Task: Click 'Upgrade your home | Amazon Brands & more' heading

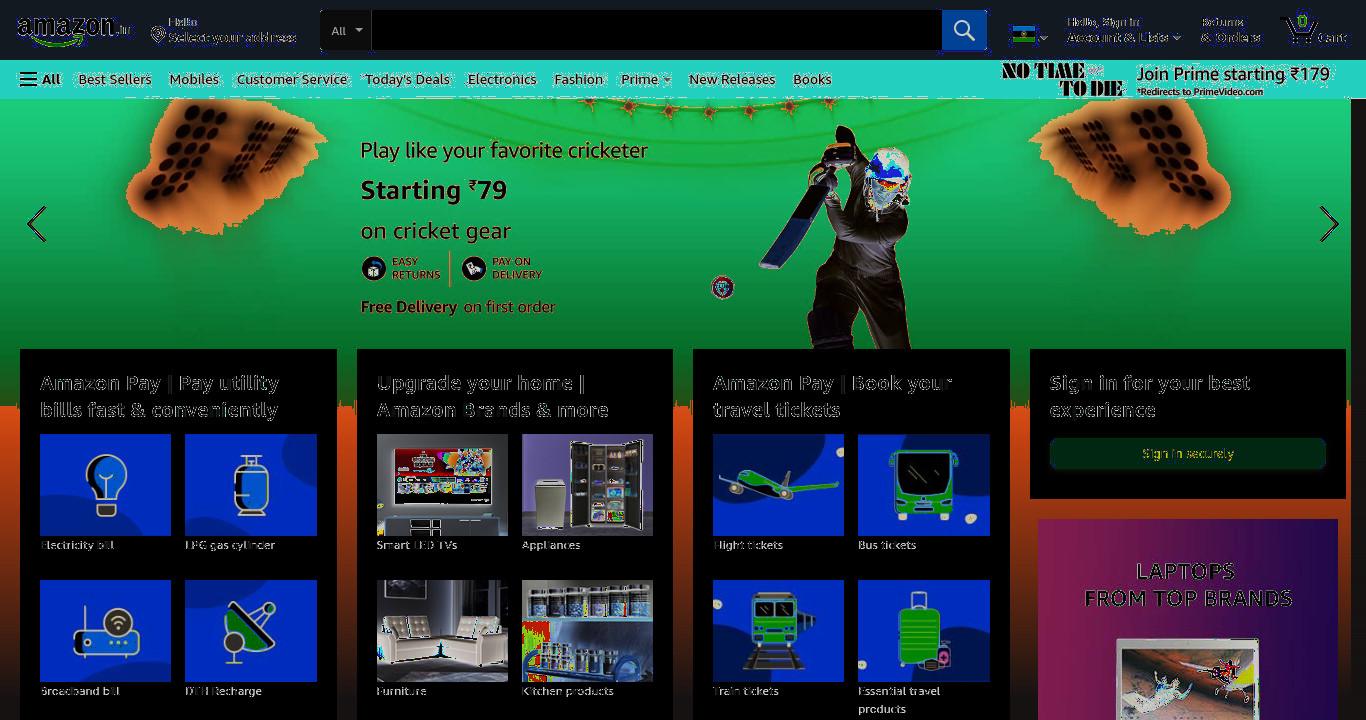Action: 493,396
